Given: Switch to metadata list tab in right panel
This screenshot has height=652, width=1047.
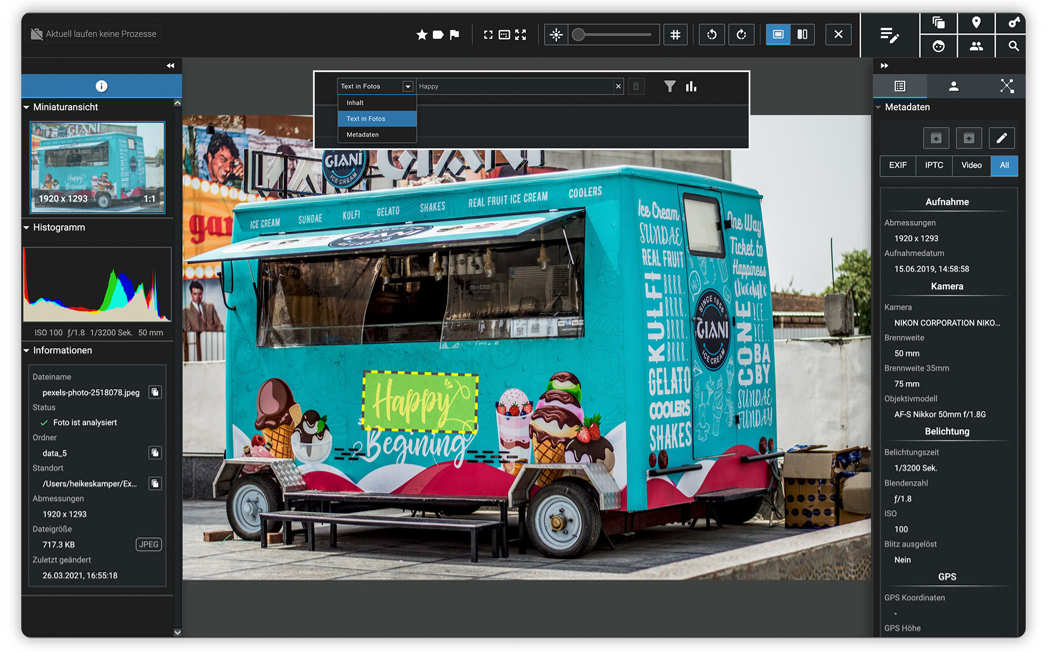Looking at the screenshot, I should [899, 86].
